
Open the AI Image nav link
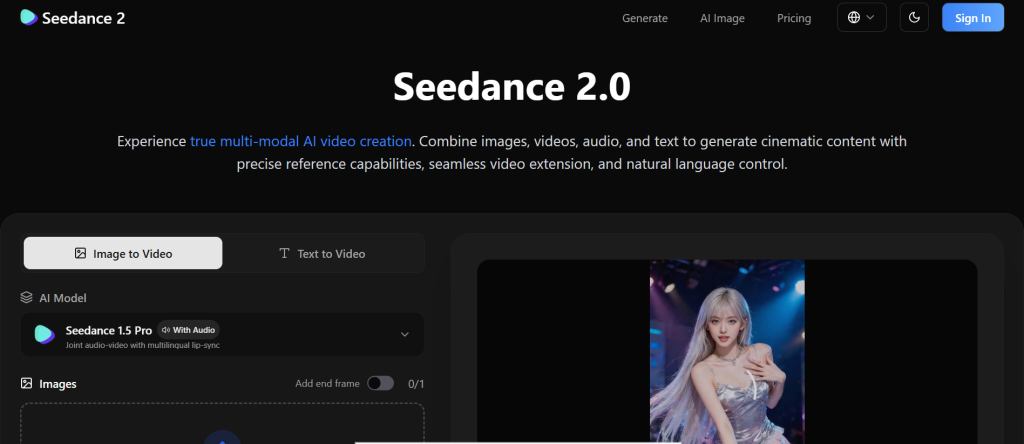click(722, 18)
